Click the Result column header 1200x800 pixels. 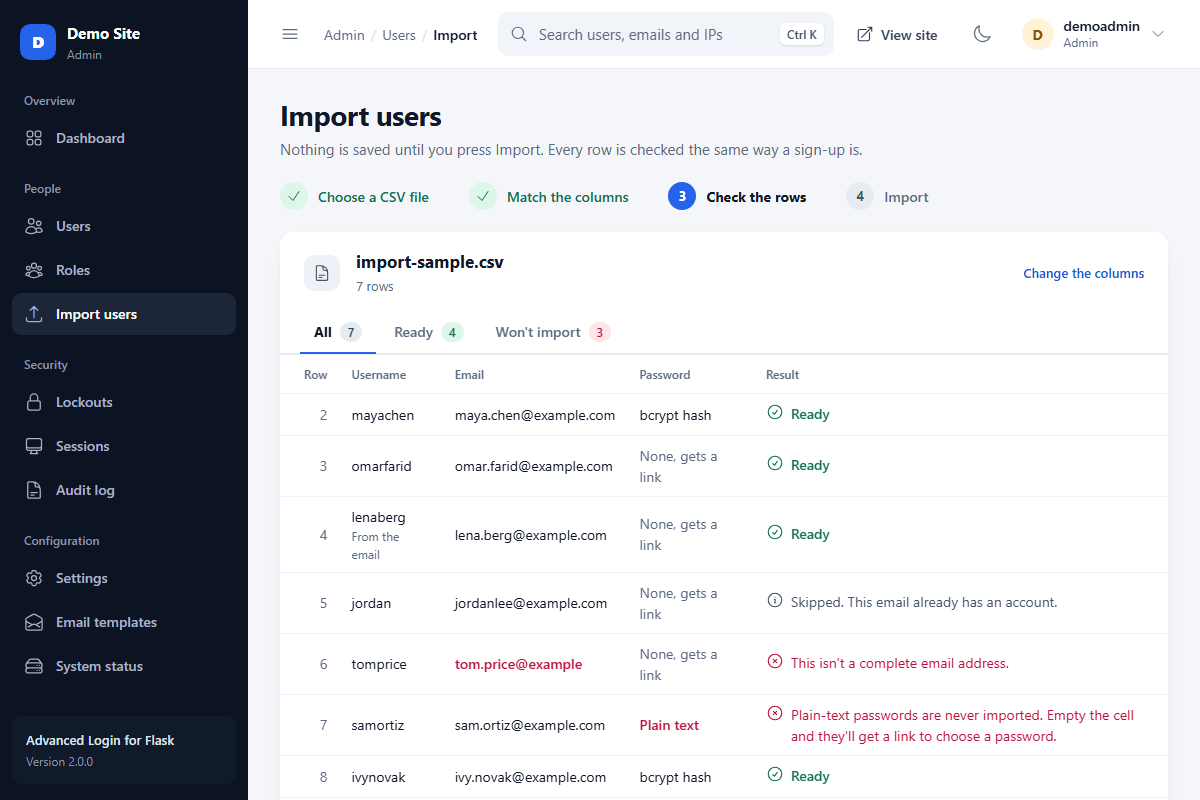[782, 375]
